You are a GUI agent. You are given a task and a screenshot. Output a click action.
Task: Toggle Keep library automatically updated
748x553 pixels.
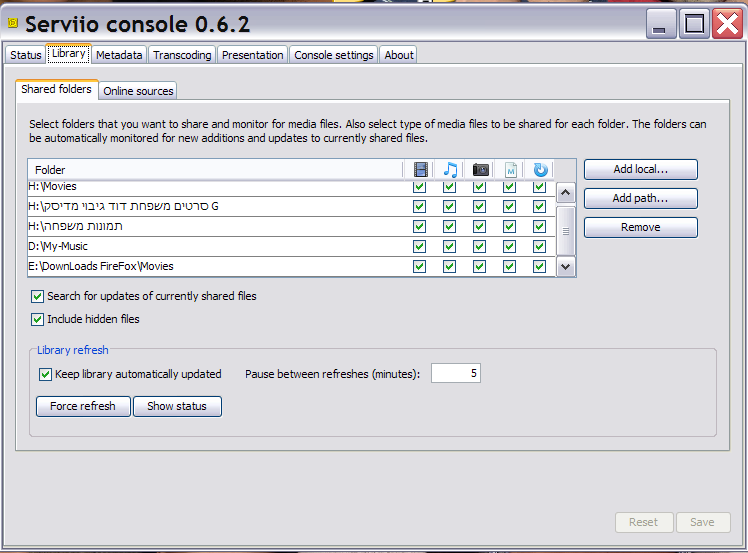pyautogui.click(x=45, y=374)
